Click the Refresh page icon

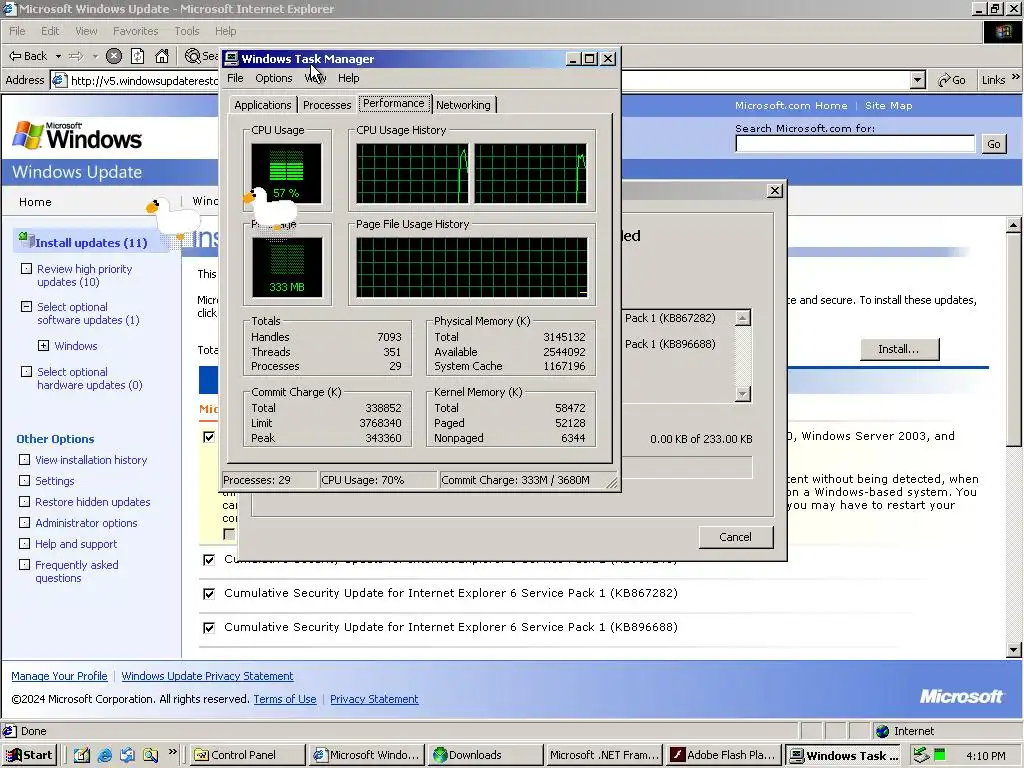[x=138, y=56]
